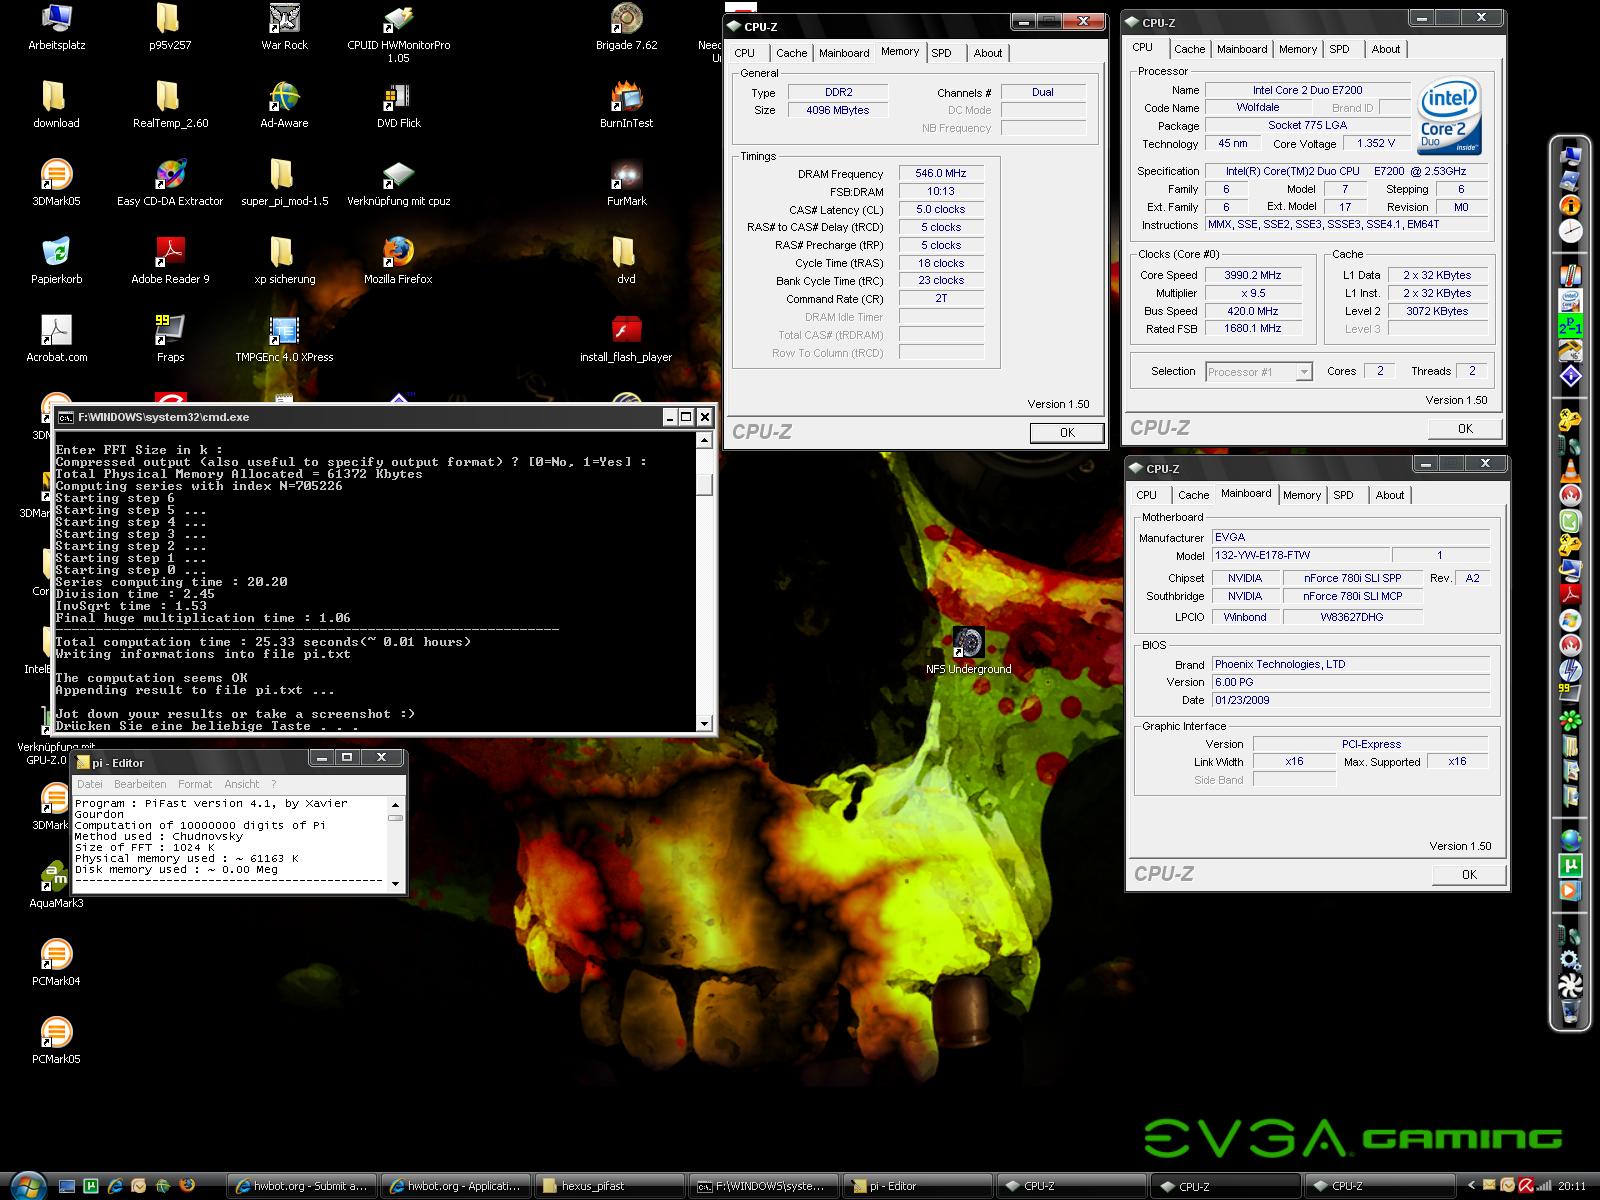Click the Windows Start orb
The height and width of the screenshot is (1200, 1600).
[29, 1186]
